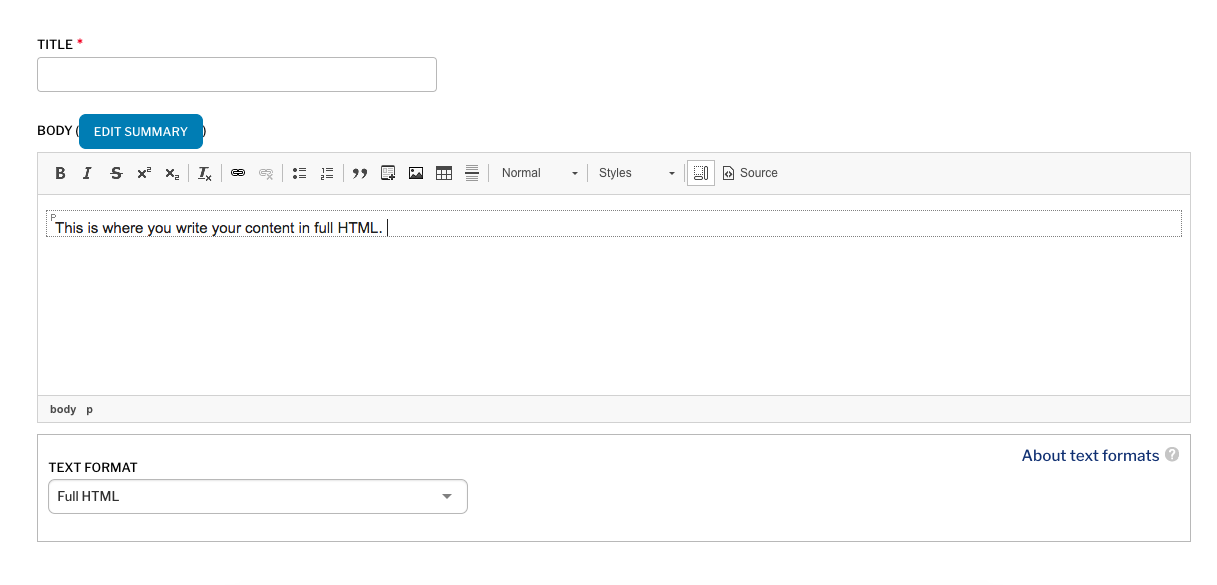Toggle the Show Blocks button
This screenshot has height=585, width=1217.
(x=701, y=173)
